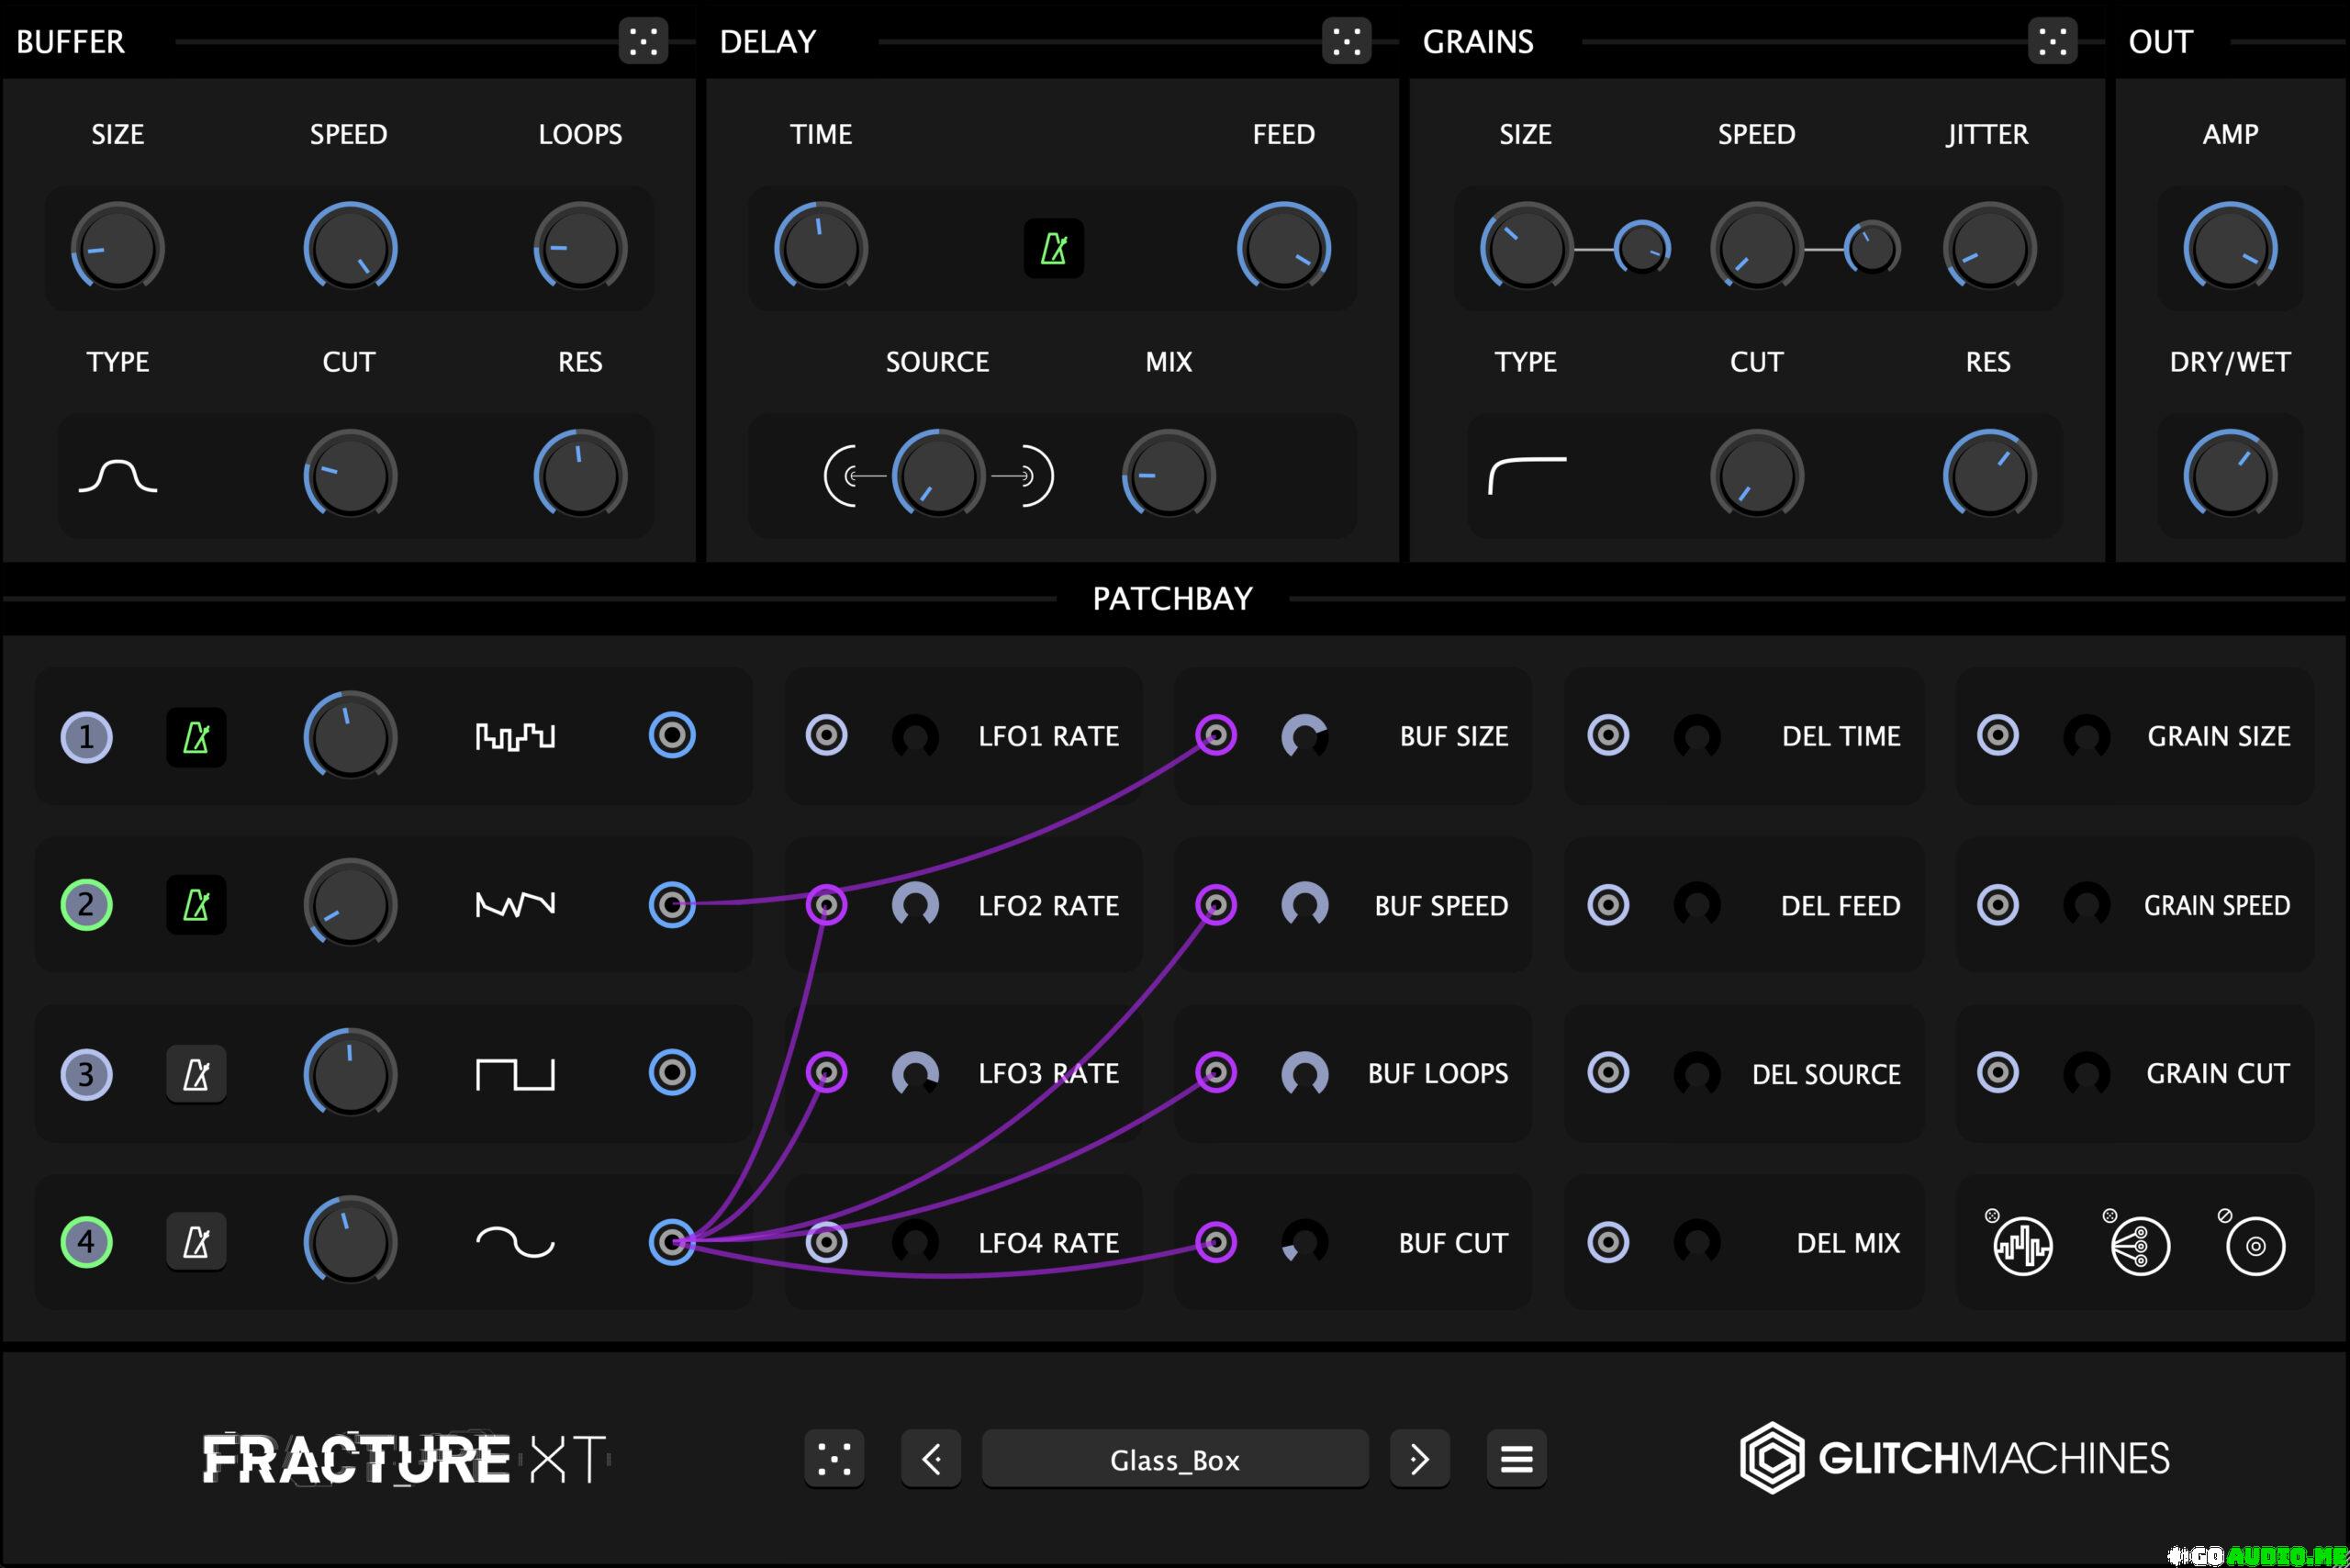Click the DELAY FEED knob
This screenshot has height=1568, width=2350.
click(x=1284, y=247)
